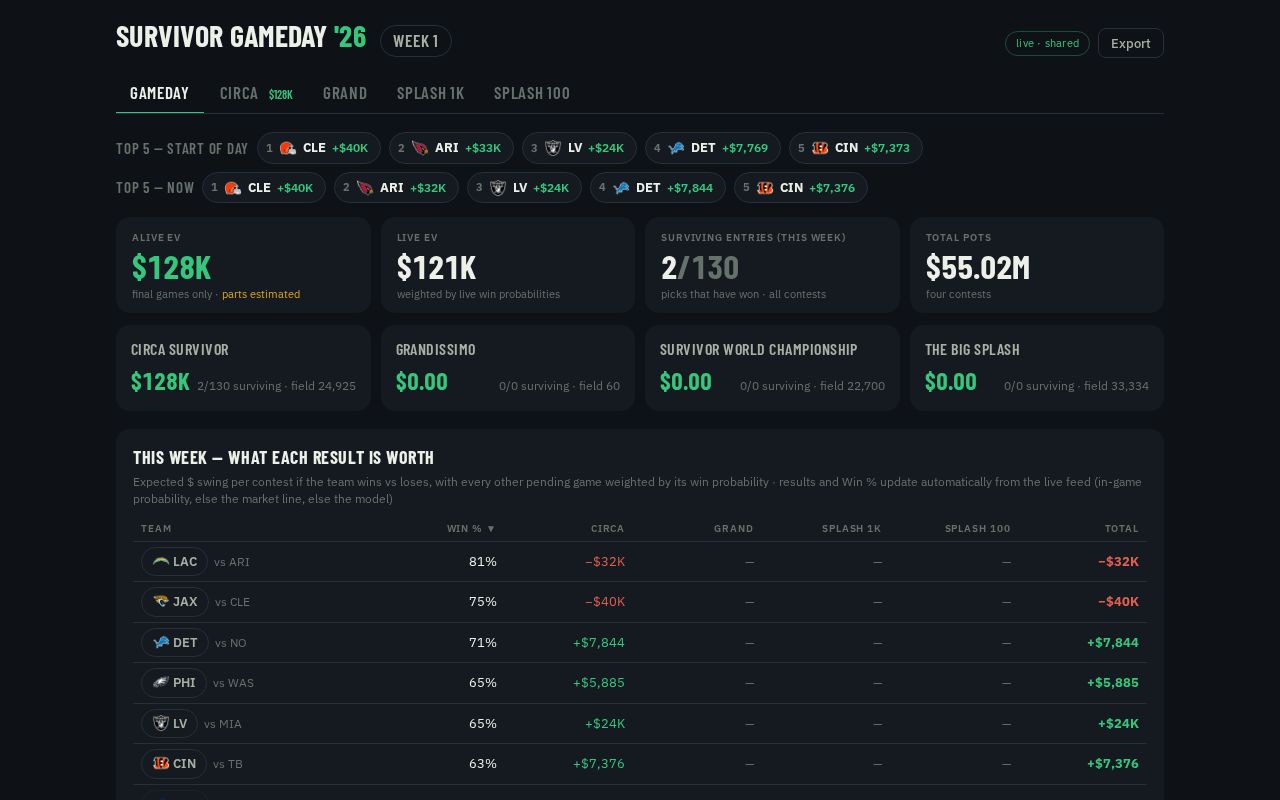Click the Total column header
This screenshot has height=800, width=1280.
pyautogui.click(x=1122, y=528)
